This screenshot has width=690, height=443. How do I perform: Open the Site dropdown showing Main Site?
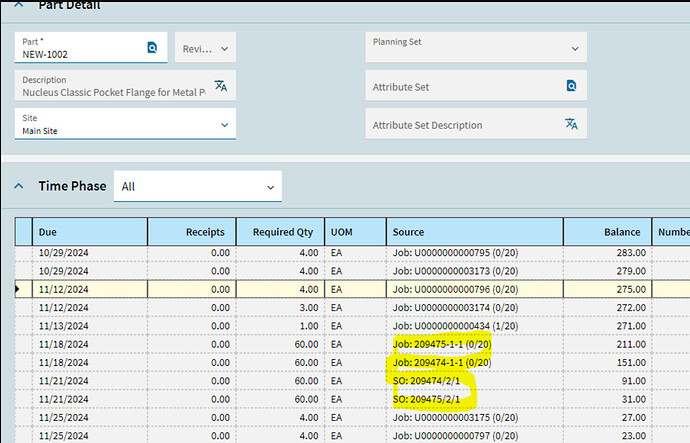125,124
